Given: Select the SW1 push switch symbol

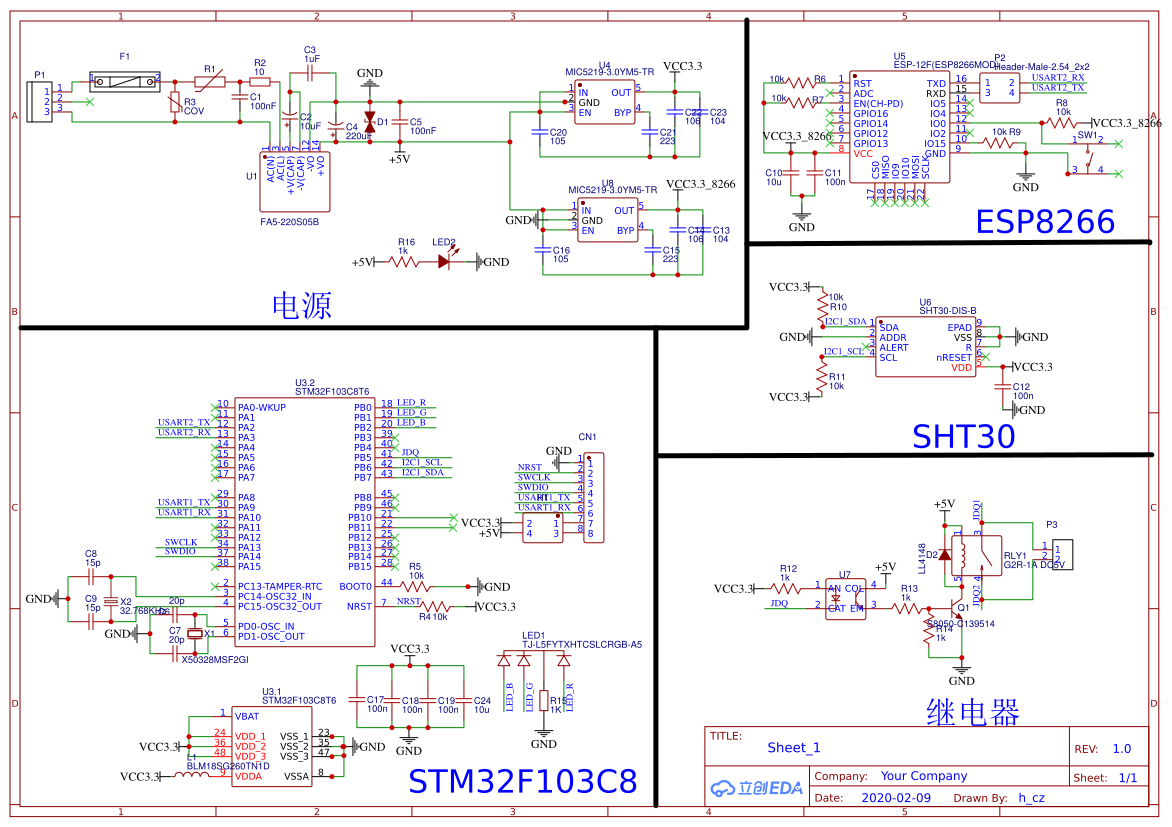Looking at the screenshot, I should pyautogui.click(x=1089, y=157).
